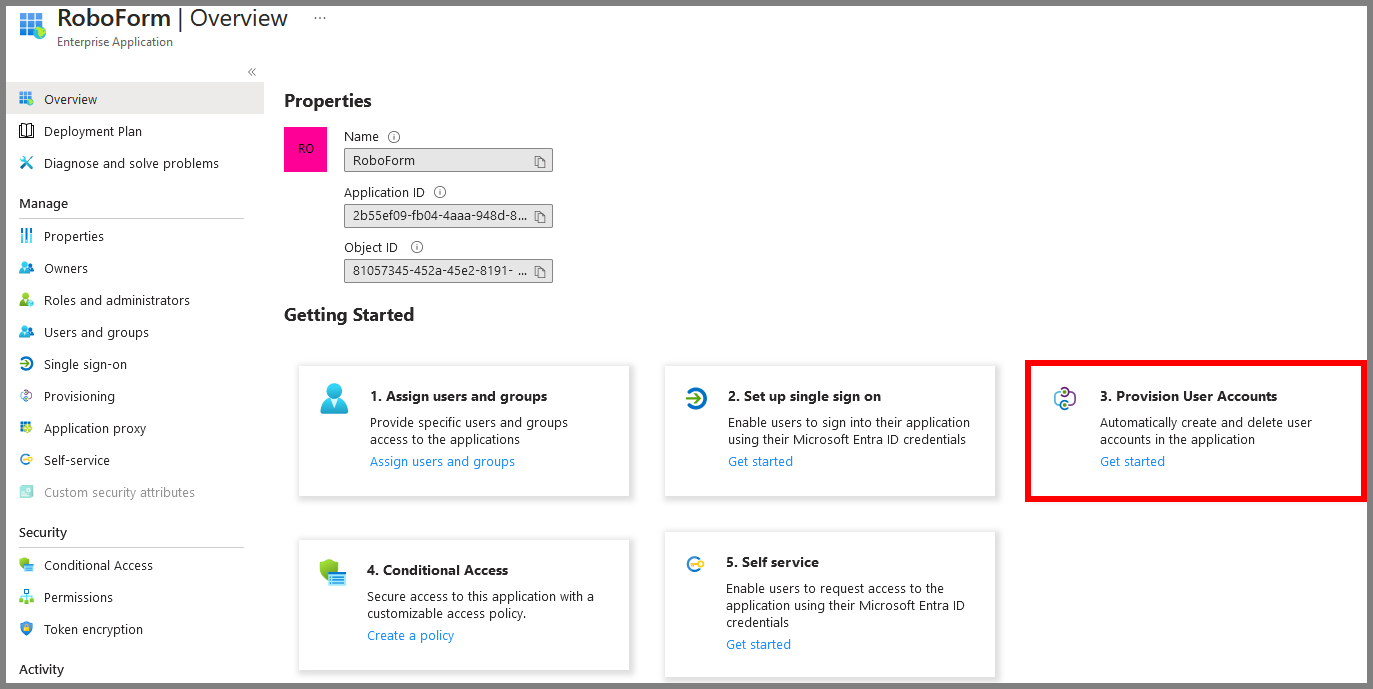Open Overview in the sidebar menu

tap(134, 99)
